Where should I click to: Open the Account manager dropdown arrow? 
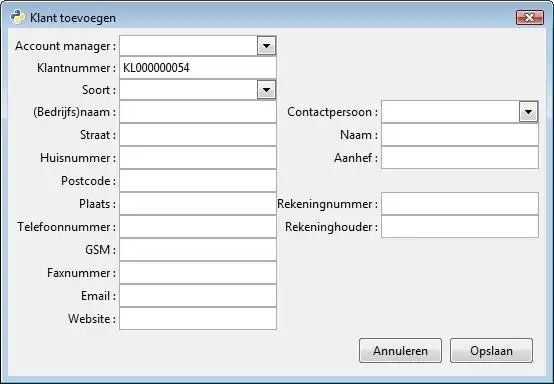click(266, 46)
